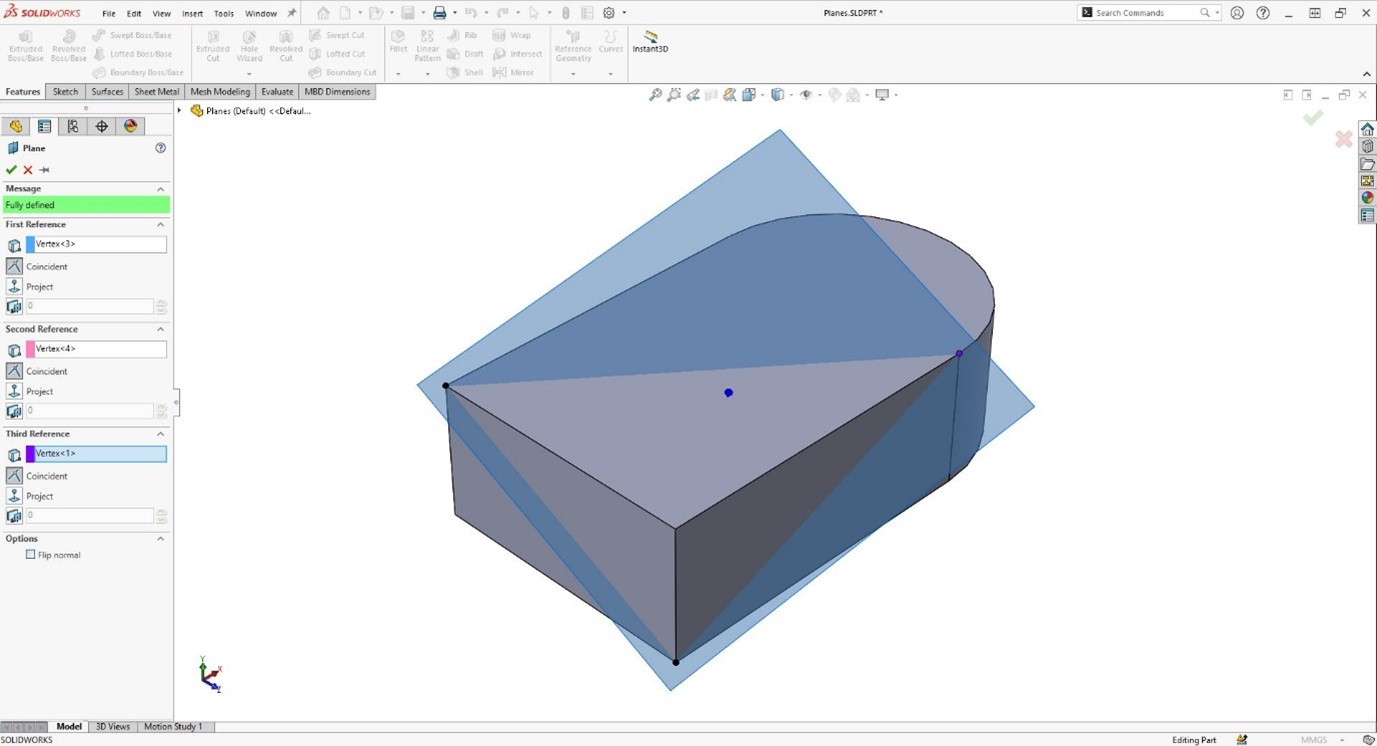Click inside the Search Commands field

point(1150,12)
